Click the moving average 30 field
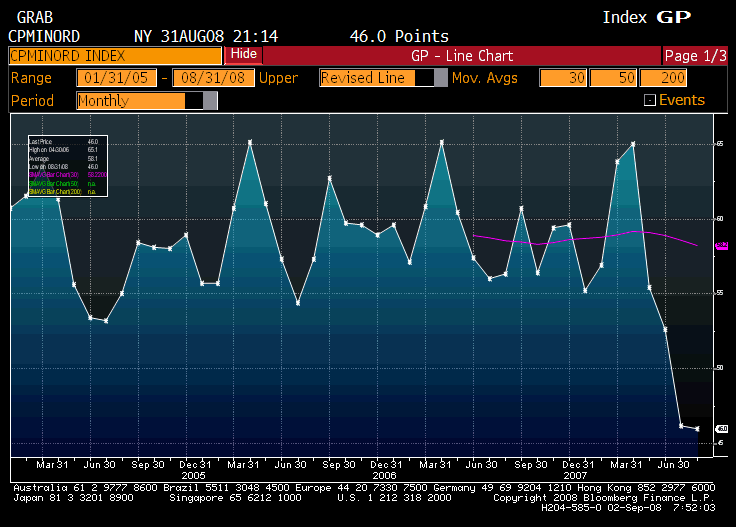Viewport: 736px width, 527px height. (x=563, y=78)
